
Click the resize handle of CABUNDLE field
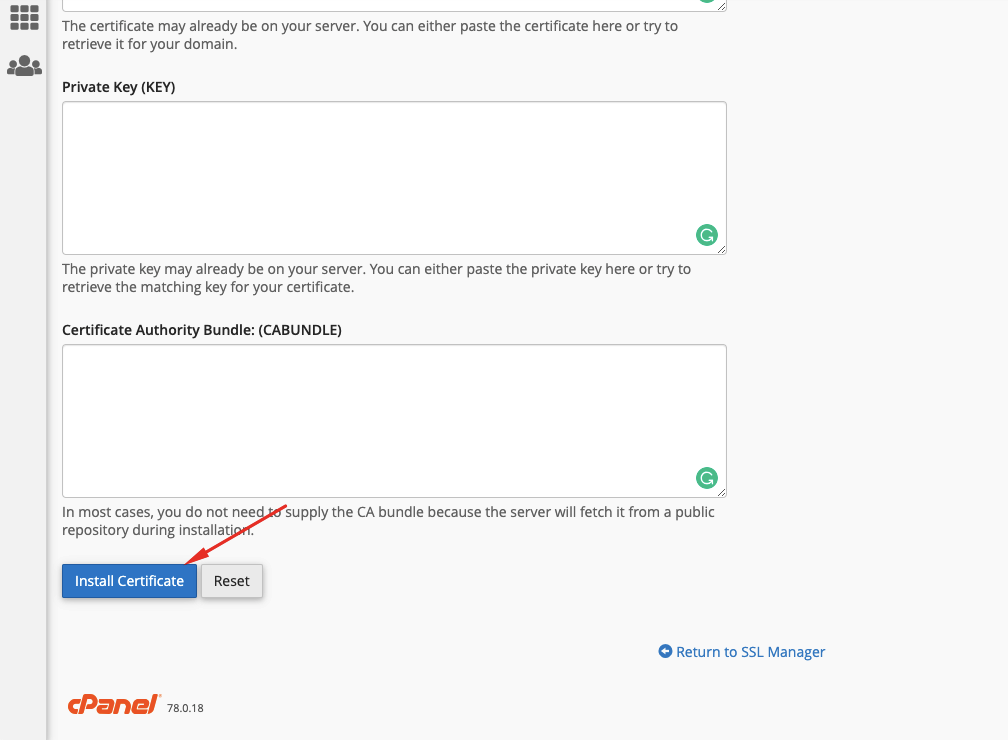click(721, 492)
